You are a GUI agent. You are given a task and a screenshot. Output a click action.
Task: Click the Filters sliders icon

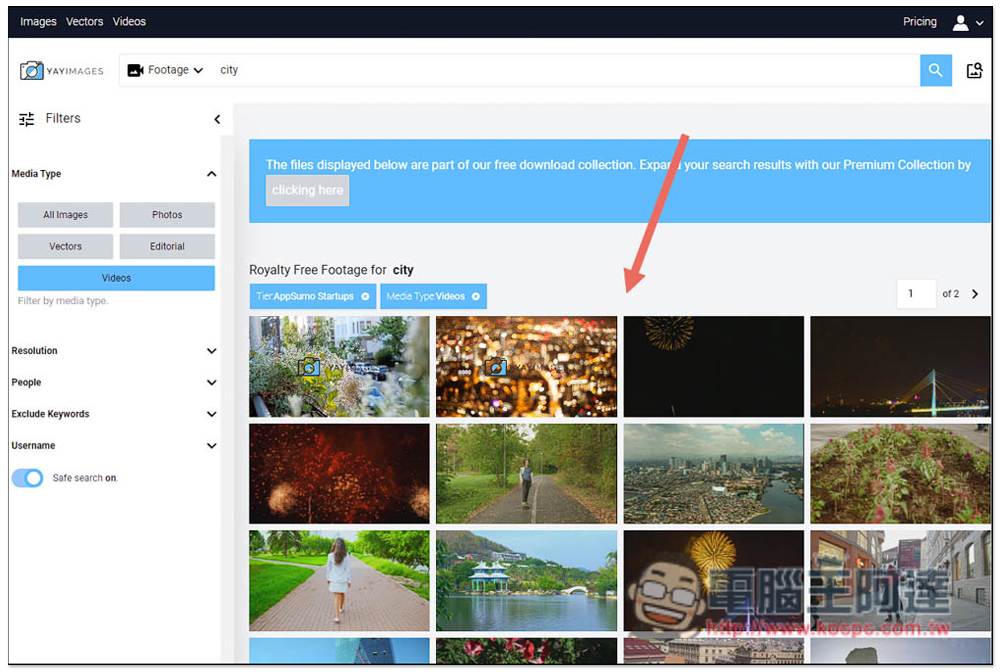[27, 119]
